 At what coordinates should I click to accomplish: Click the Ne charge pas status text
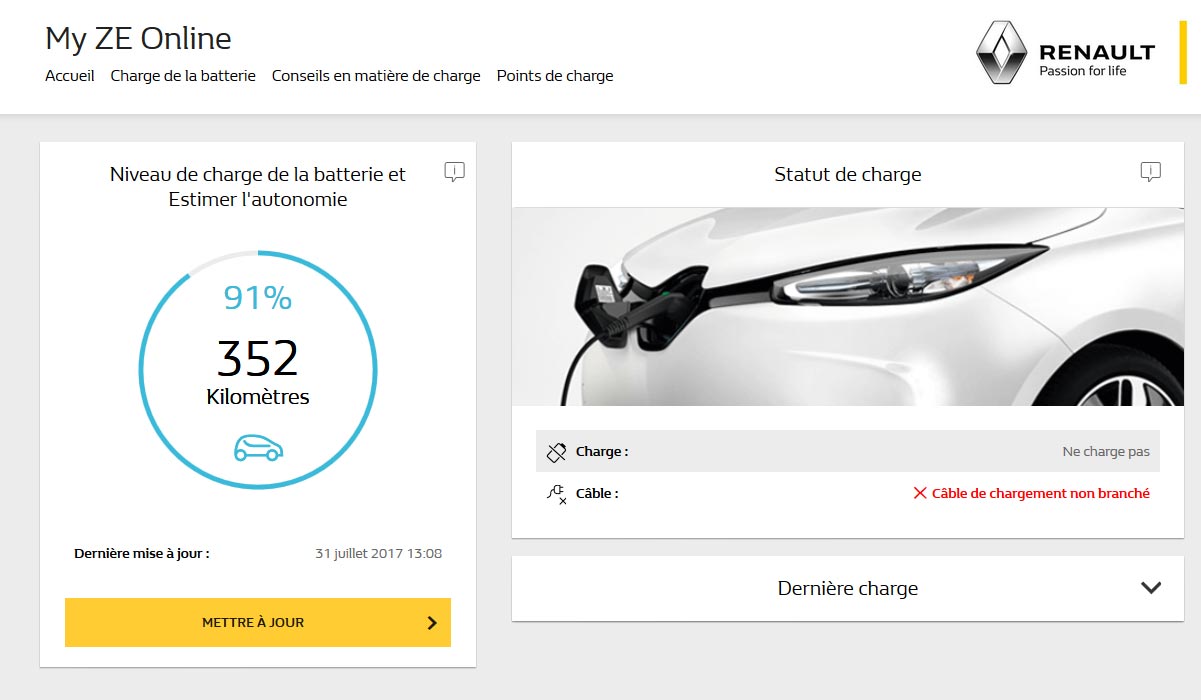click(x=1105, y=452)
